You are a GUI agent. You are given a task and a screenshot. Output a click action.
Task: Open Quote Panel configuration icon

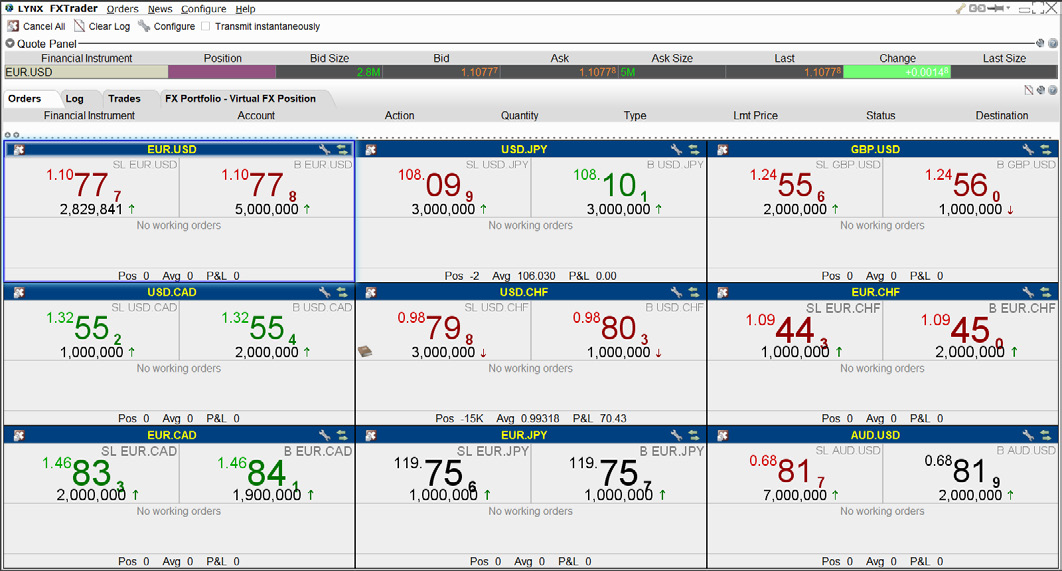[x=1041, y=43]
